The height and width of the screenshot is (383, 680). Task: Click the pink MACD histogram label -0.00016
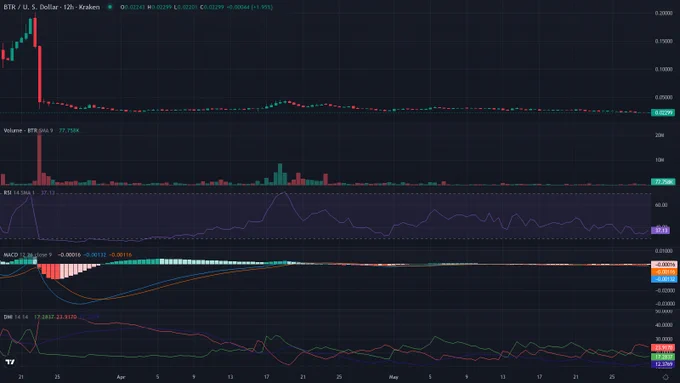(664, 265)
